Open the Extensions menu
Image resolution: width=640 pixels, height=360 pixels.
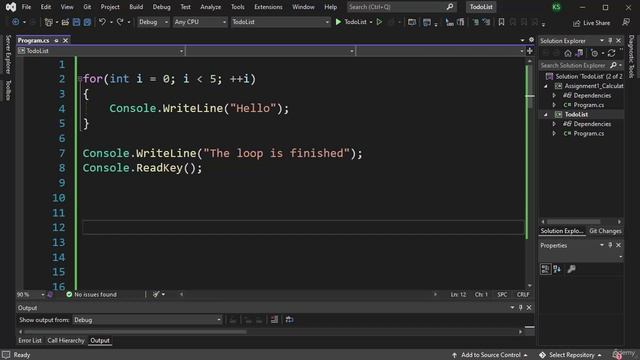click(x=268, y=7)
